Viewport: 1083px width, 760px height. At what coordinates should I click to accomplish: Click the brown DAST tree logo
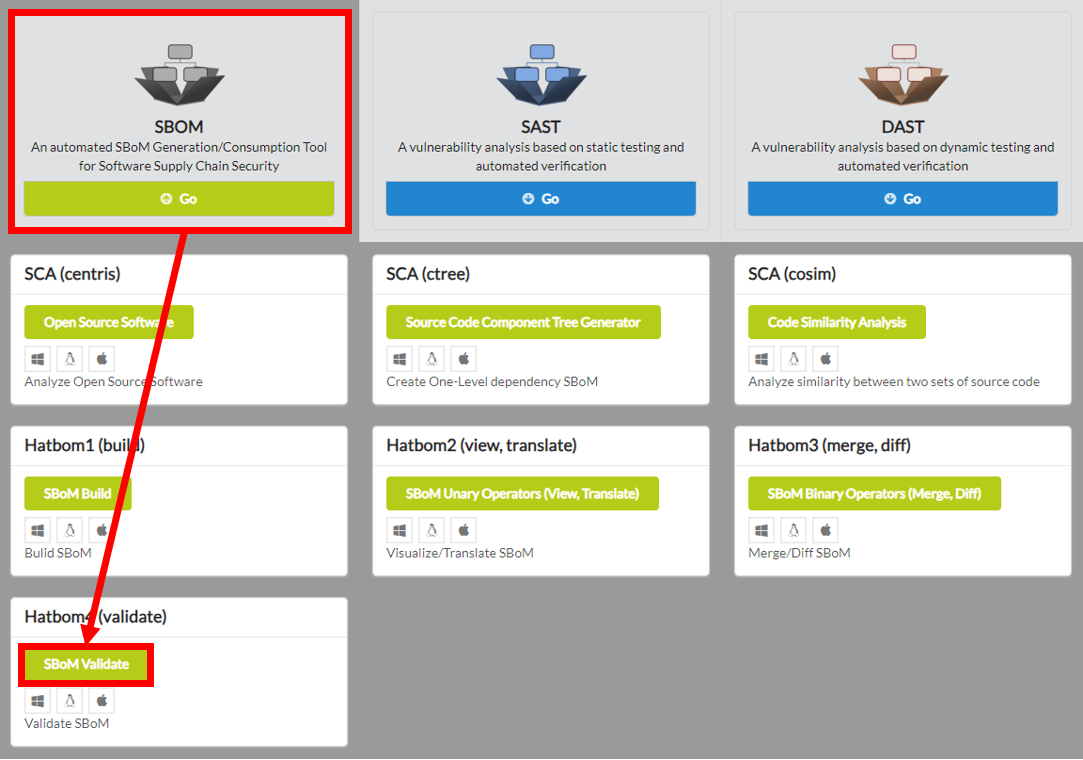click(x=903, y=74)
